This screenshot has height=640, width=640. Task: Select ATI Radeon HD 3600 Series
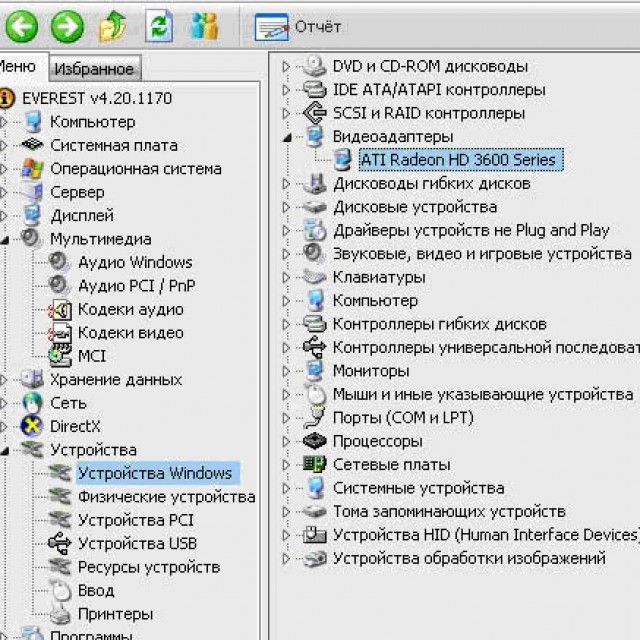pos(457,160)
